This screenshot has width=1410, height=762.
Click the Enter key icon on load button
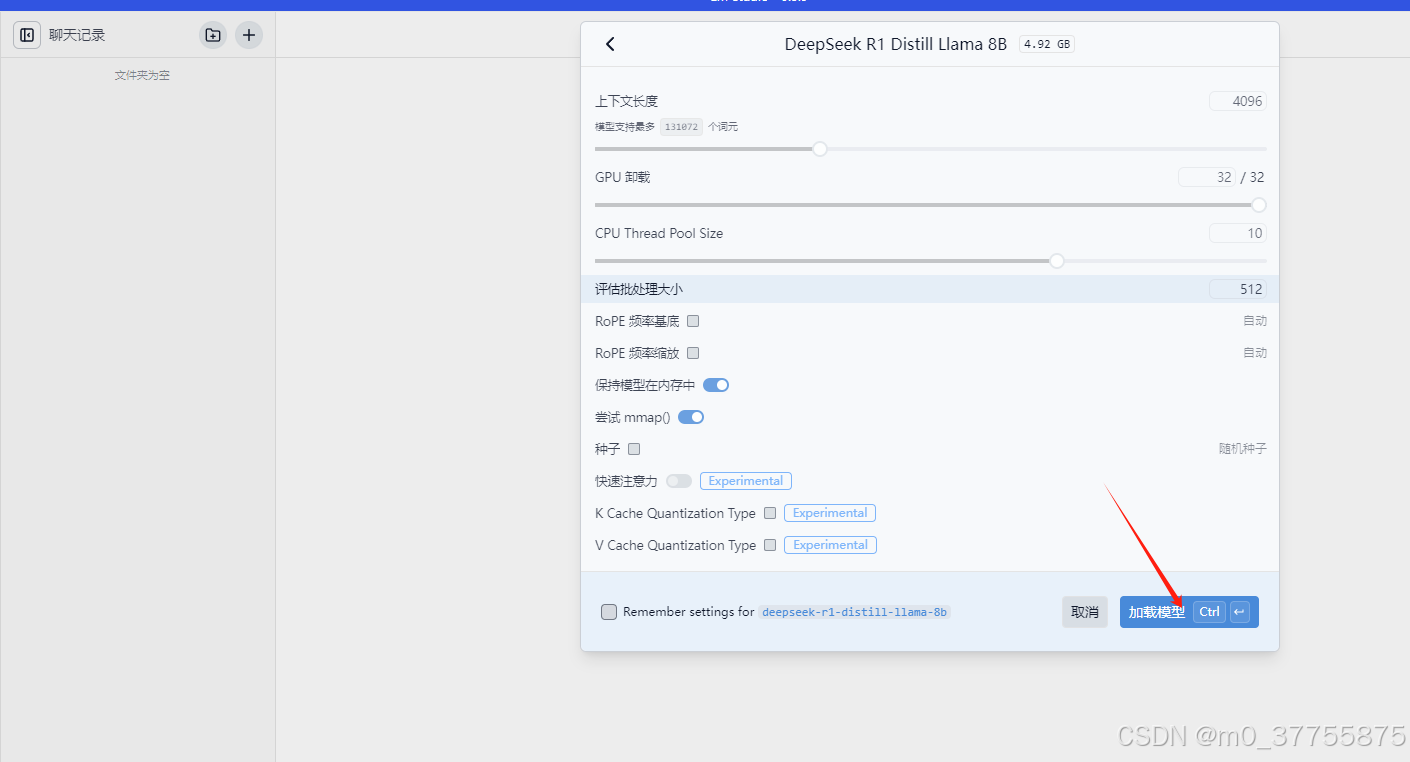tap(1240, 612)
